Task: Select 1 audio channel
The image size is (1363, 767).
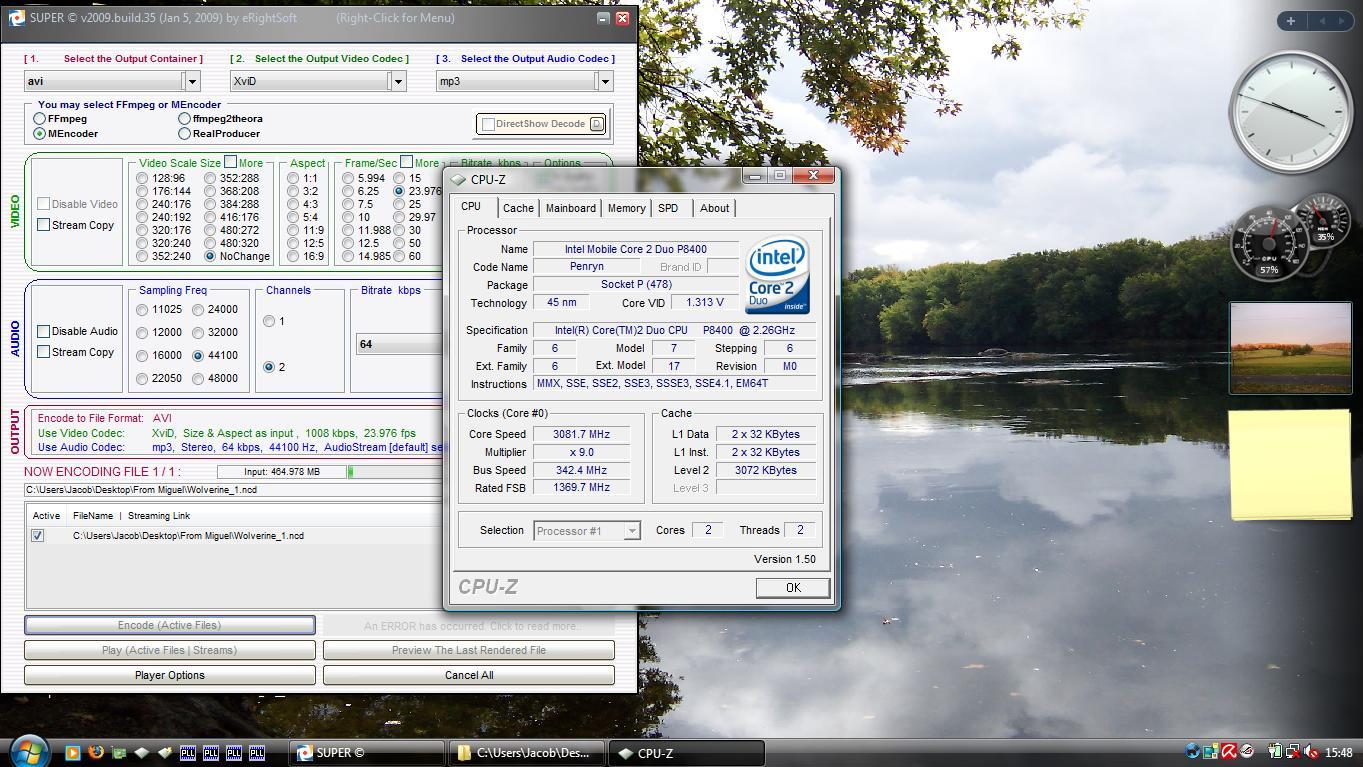Action: click(x=269, y=321)
